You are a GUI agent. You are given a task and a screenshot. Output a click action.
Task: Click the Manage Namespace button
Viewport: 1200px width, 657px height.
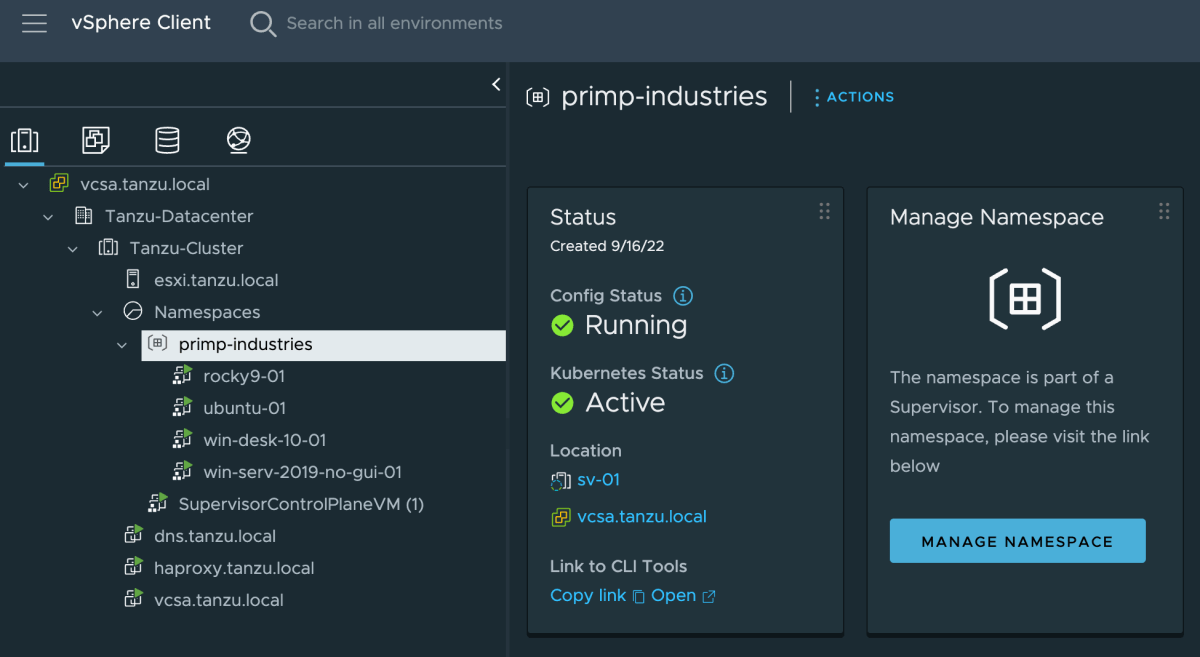[1017, 541]
